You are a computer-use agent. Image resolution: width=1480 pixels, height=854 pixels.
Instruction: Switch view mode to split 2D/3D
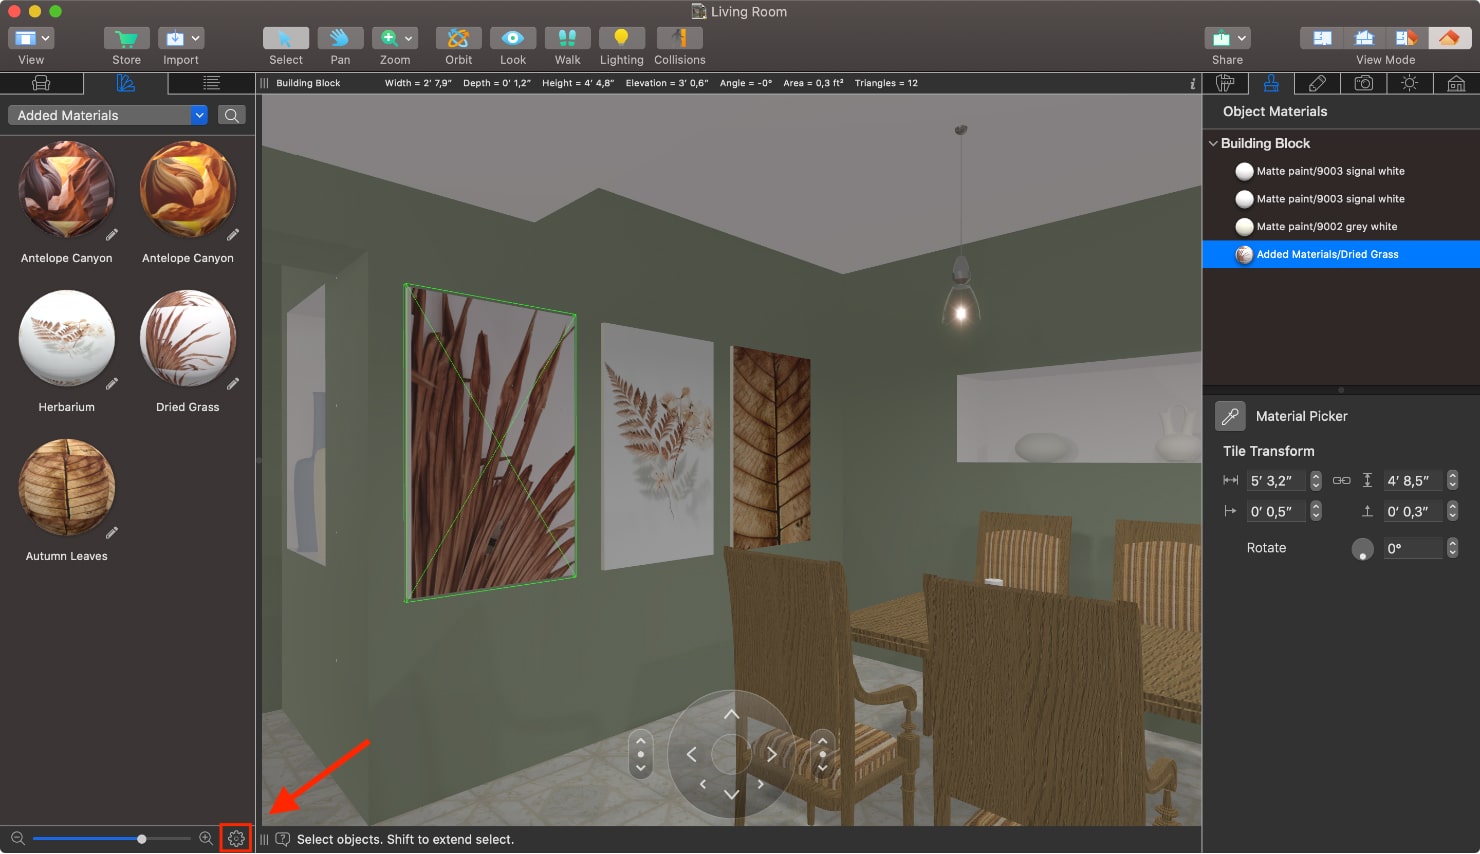click(1406, 38)
